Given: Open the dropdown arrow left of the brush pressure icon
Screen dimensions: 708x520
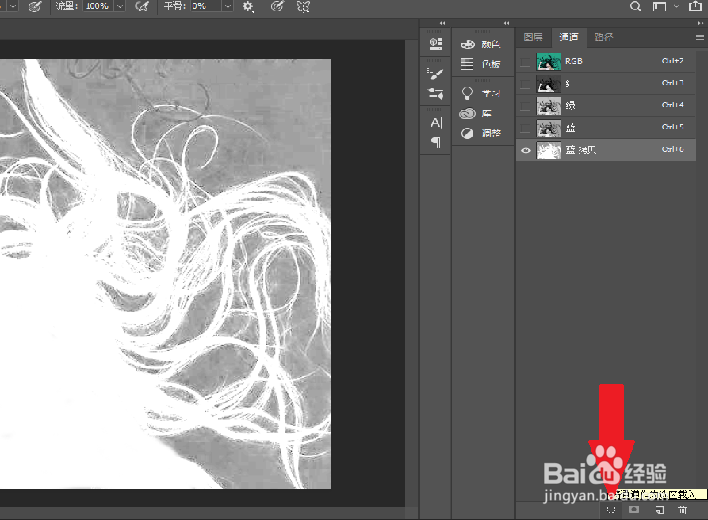Looking at the screenshot, I should tap(13, 6).
